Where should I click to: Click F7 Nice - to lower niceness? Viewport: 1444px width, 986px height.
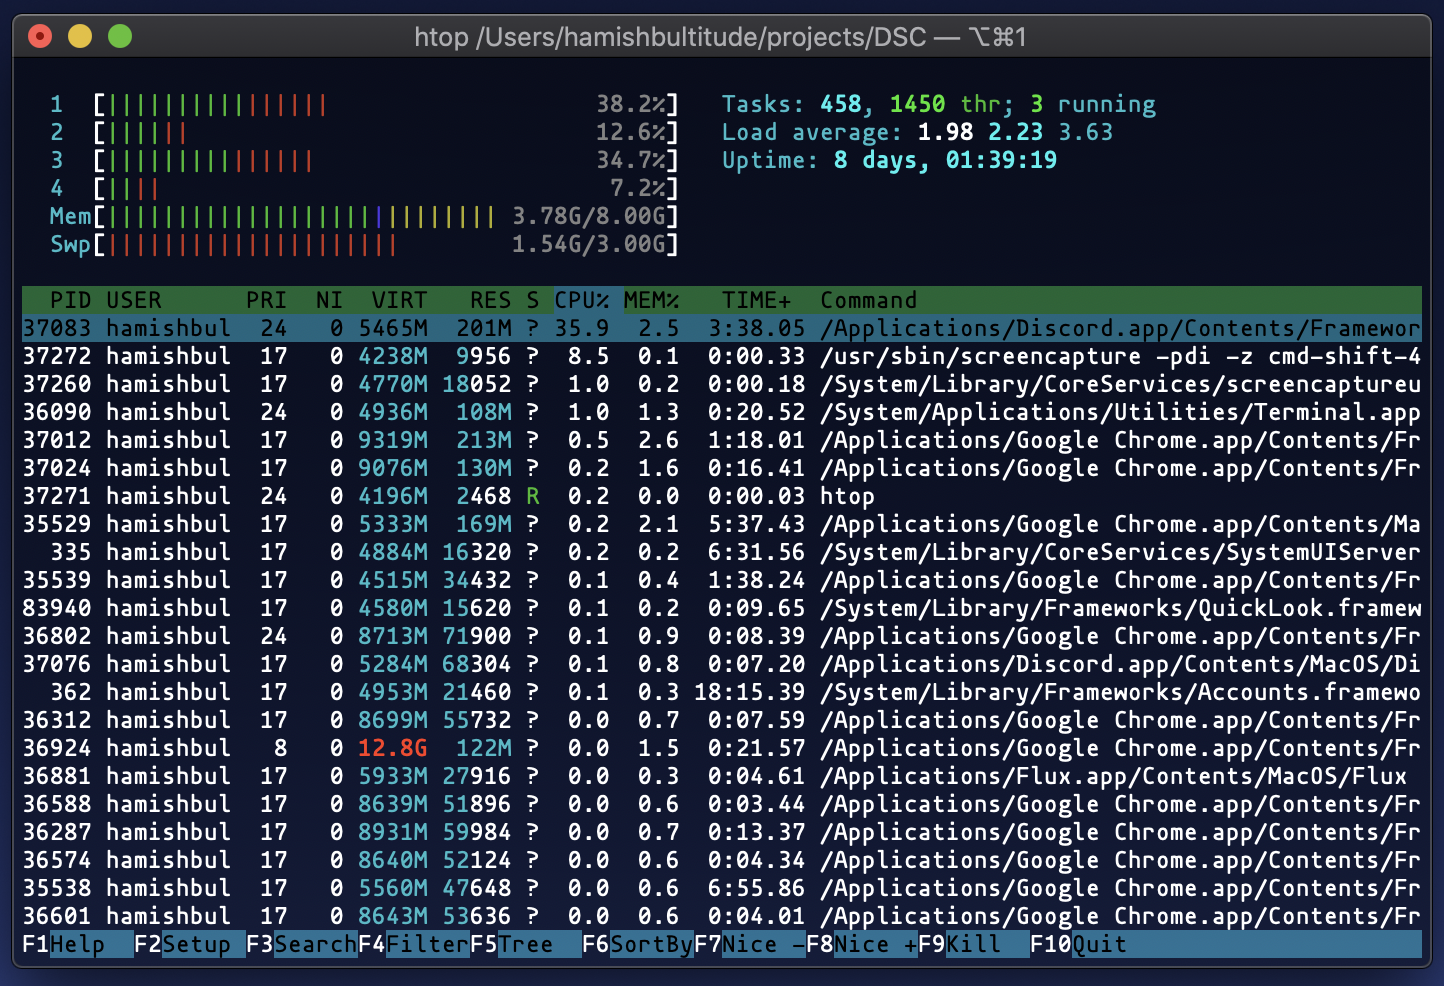[749, 944]
